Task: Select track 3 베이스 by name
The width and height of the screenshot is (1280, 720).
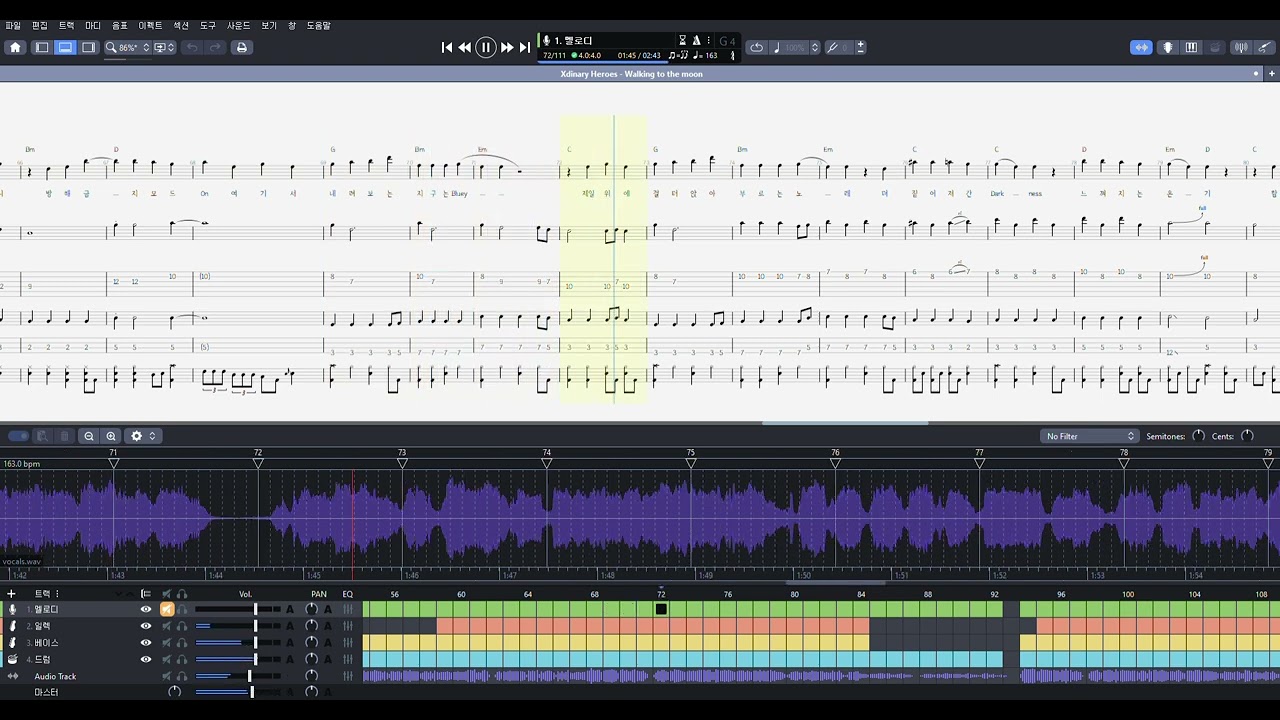Action: click(47, 642)
